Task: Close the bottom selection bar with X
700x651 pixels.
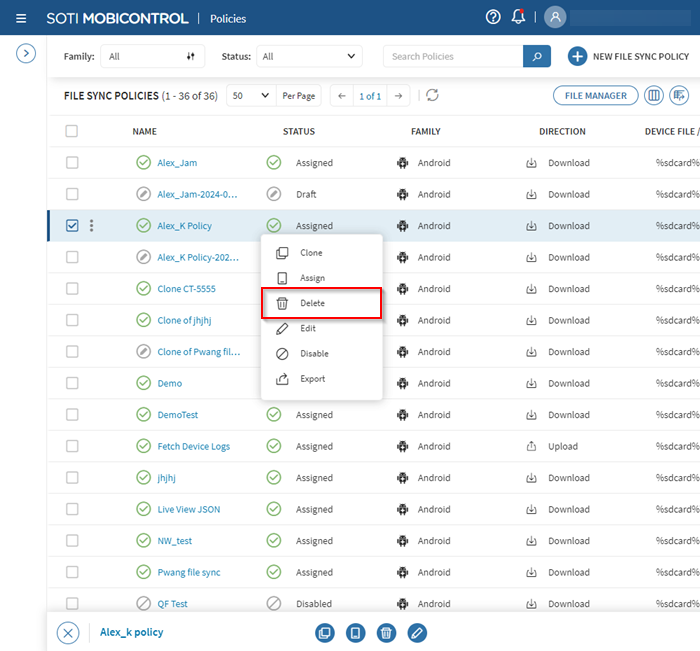Action: click(67, 632)
